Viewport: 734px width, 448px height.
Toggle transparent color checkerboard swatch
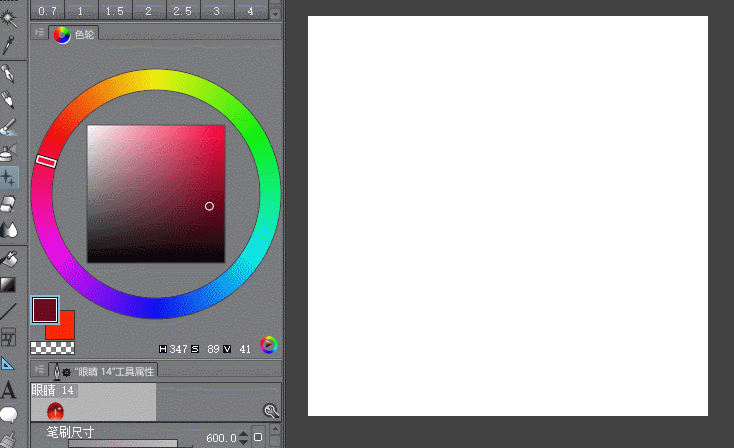[x=52, y=348]
